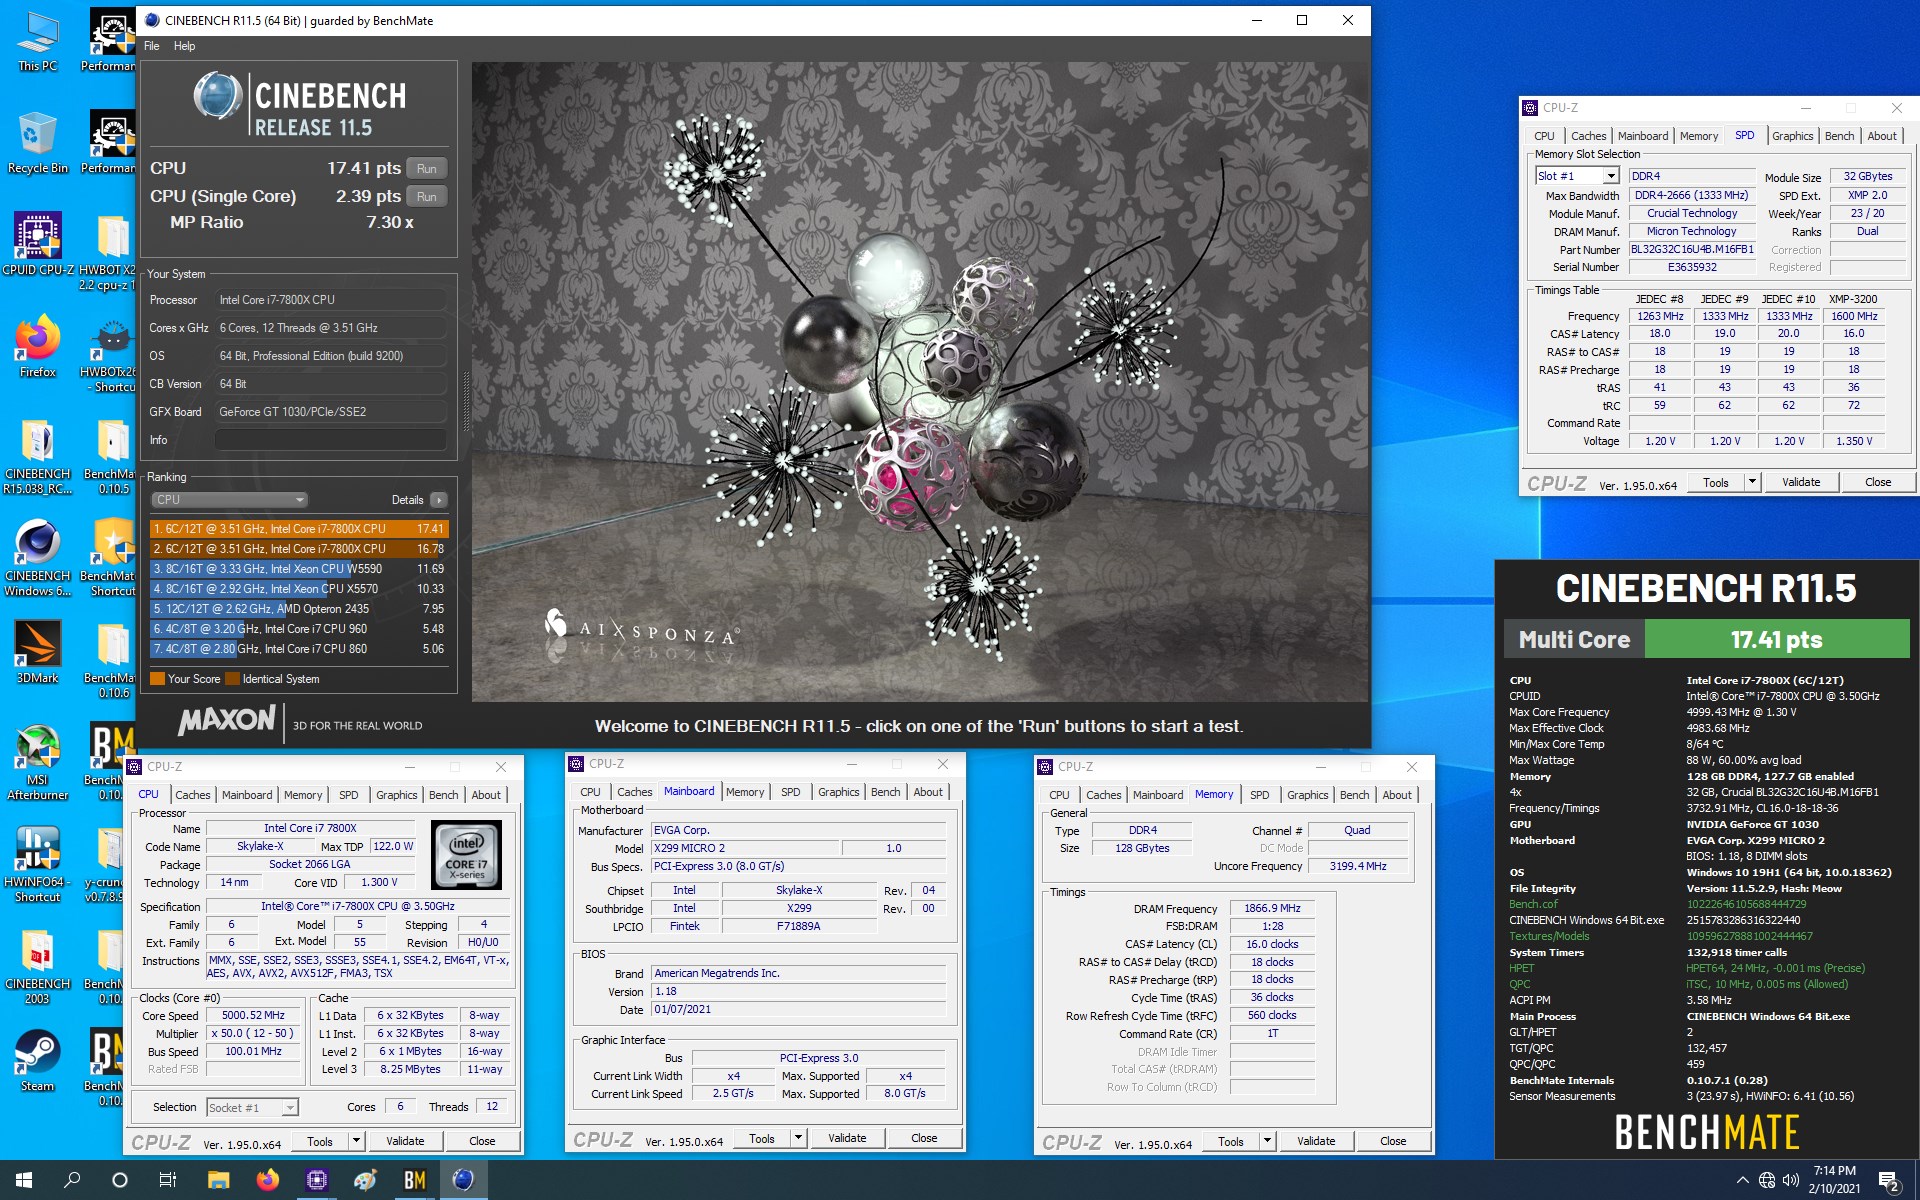
Task: Open Firefox from the taskbar
Action: pyautogui.click(x=267, y=1180)
